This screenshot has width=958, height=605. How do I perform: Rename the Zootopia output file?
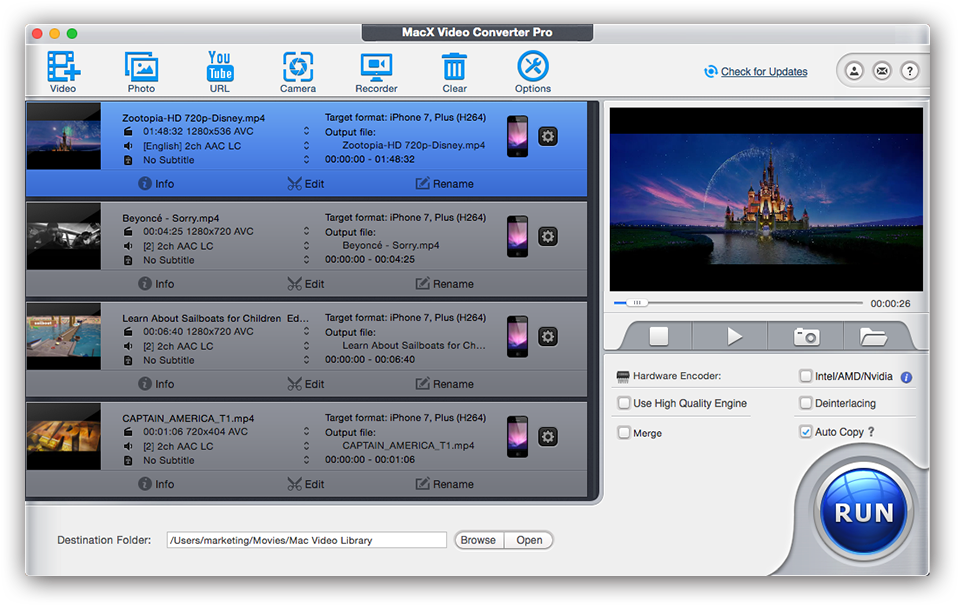pyautogui.click(x=445, y=183)
